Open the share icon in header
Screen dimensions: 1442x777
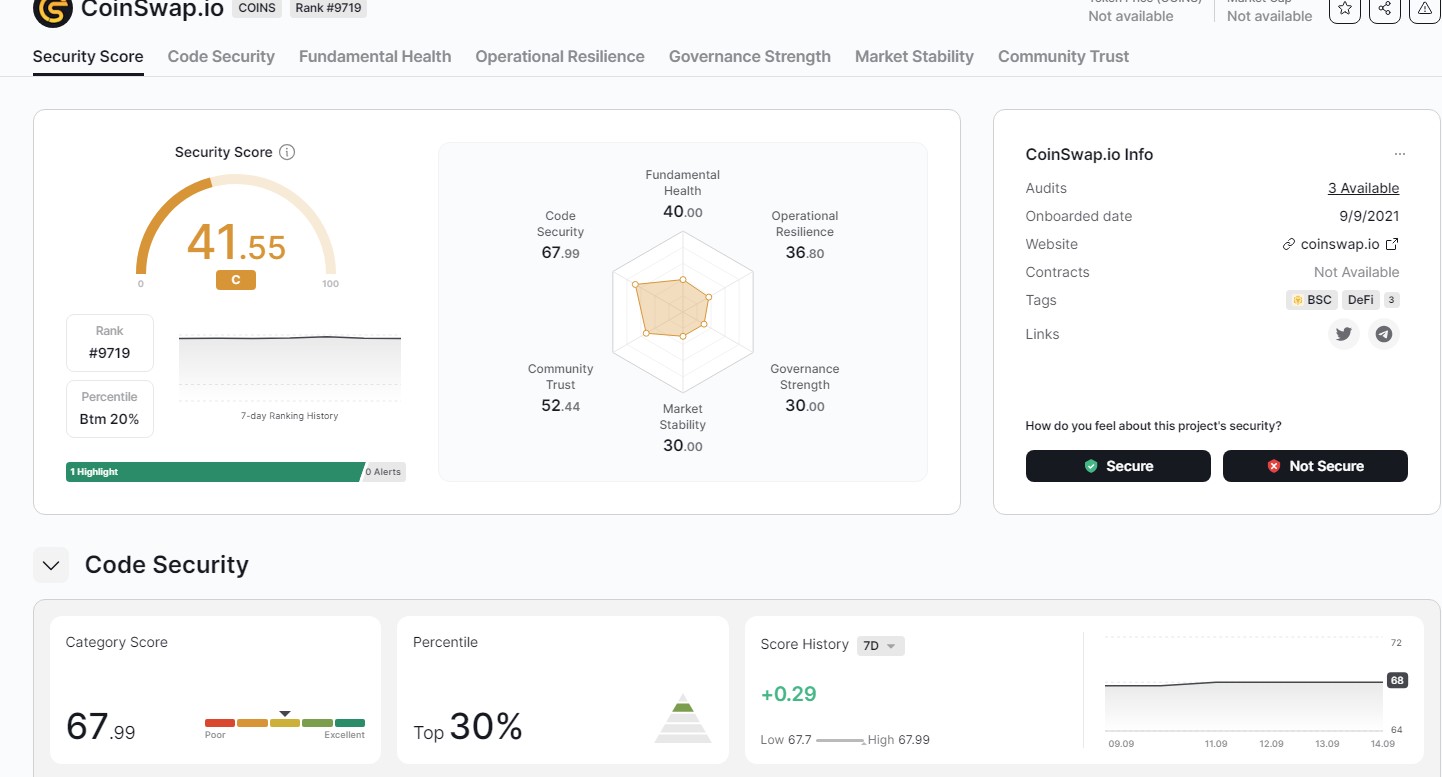(x=1384, y=8)
